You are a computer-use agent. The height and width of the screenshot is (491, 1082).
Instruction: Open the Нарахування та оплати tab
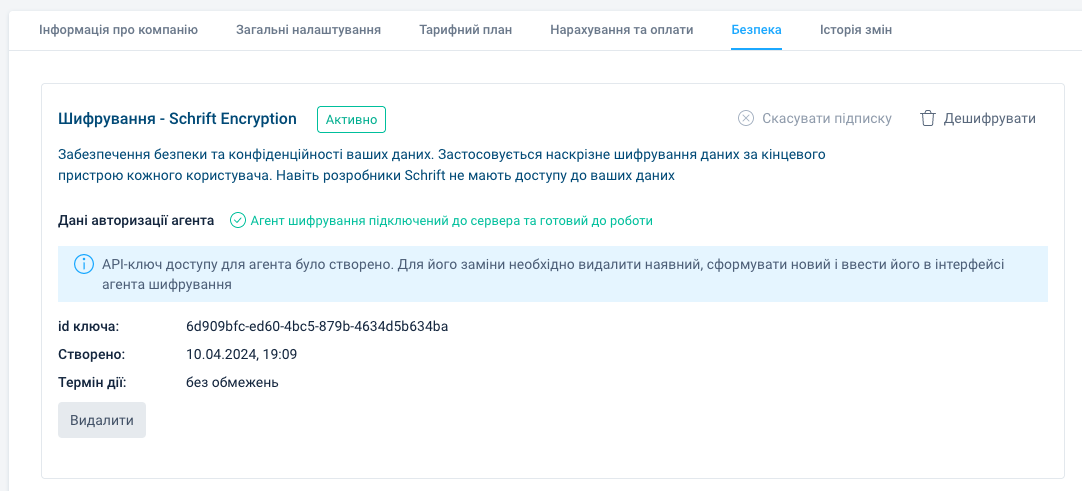(x=621, y=30)
